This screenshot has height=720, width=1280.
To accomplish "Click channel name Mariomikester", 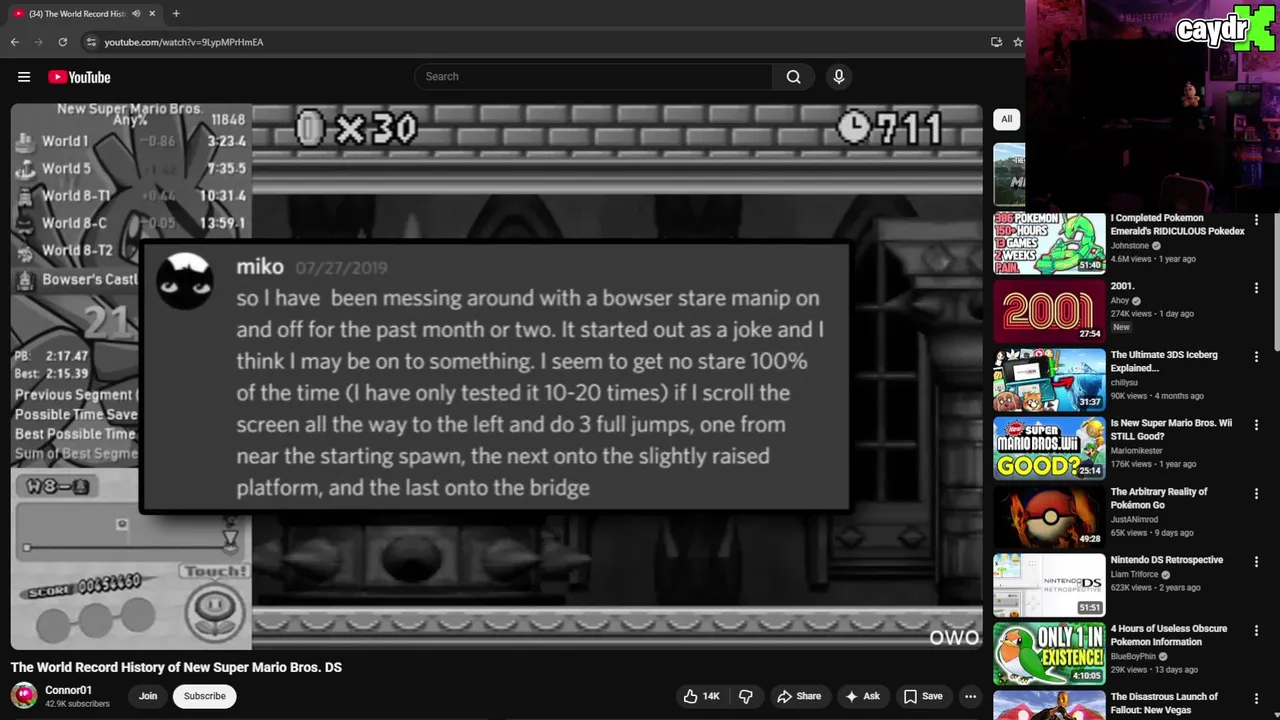I will click(1137, 451).
